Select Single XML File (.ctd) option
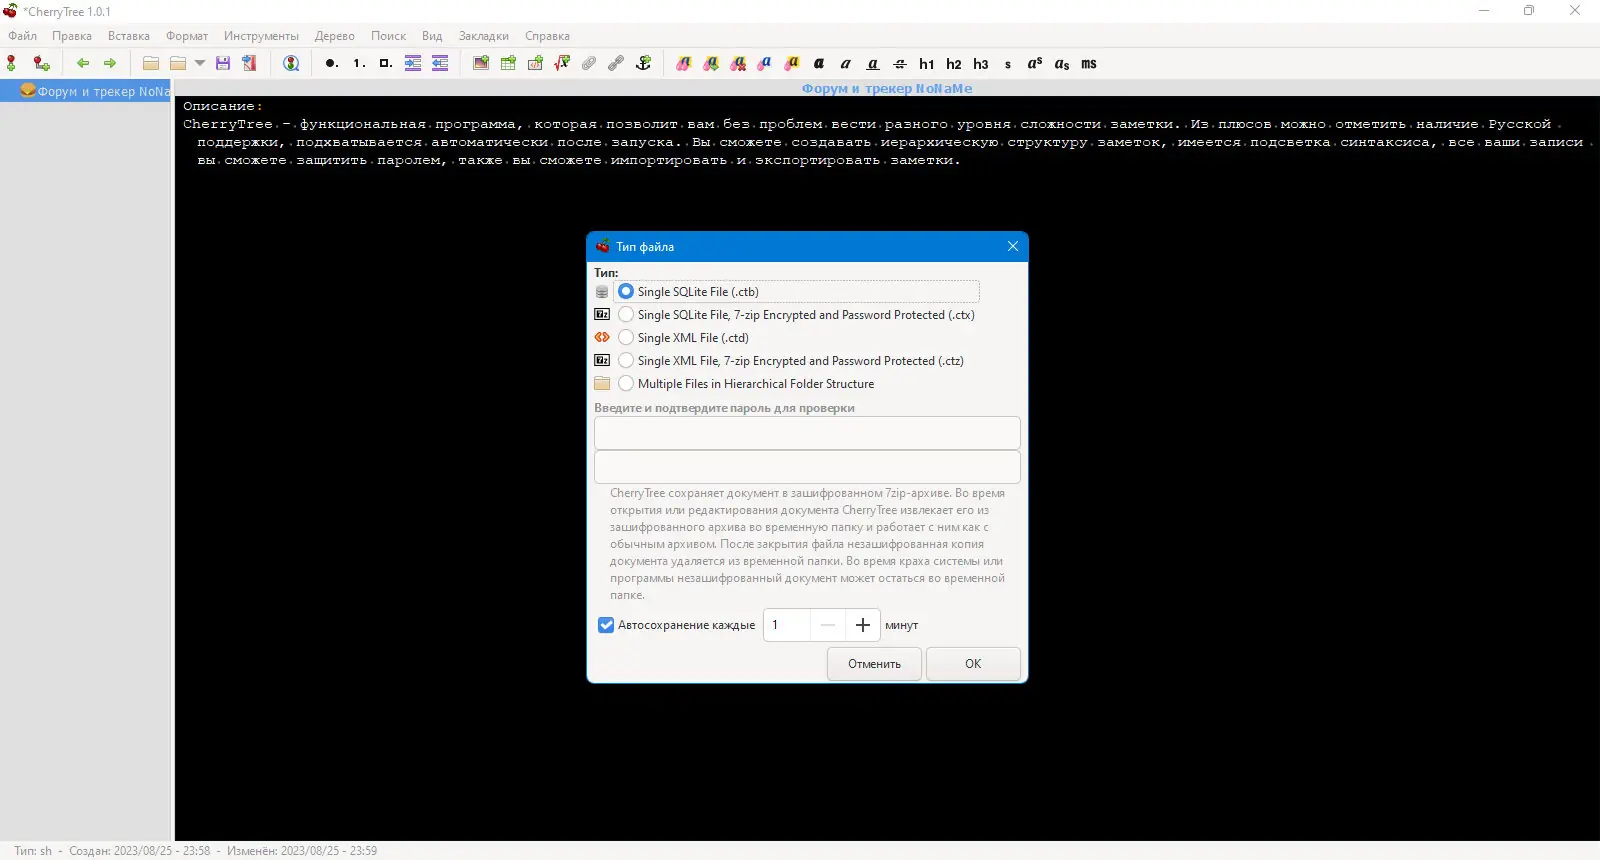The height and width of the screenshot is (860, 1600). tap(626, 337)
